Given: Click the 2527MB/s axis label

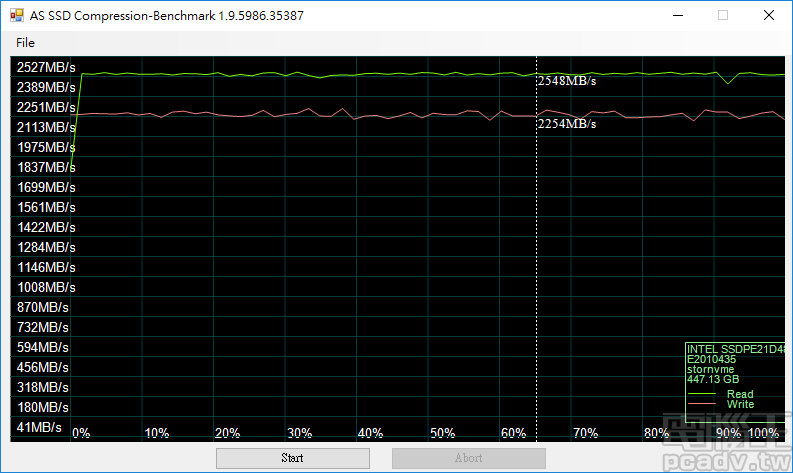Looking at the screenshot, I should point(46,67).
